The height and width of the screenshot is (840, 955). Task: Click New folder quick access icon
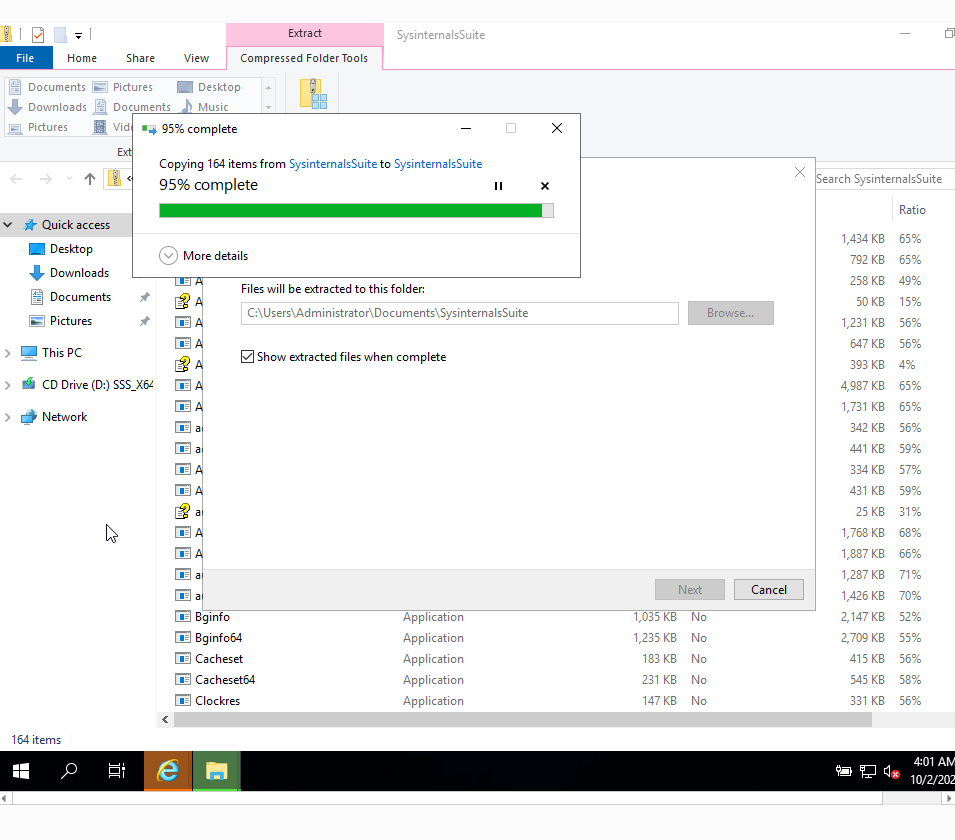click(x=60, y=35)
